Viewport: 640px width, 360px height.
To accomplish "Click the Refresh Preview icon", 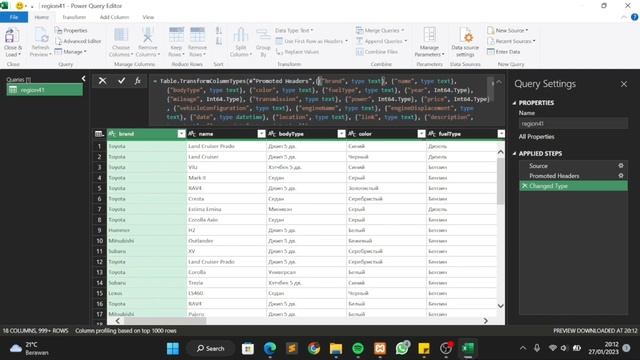I will click(41, 36).
